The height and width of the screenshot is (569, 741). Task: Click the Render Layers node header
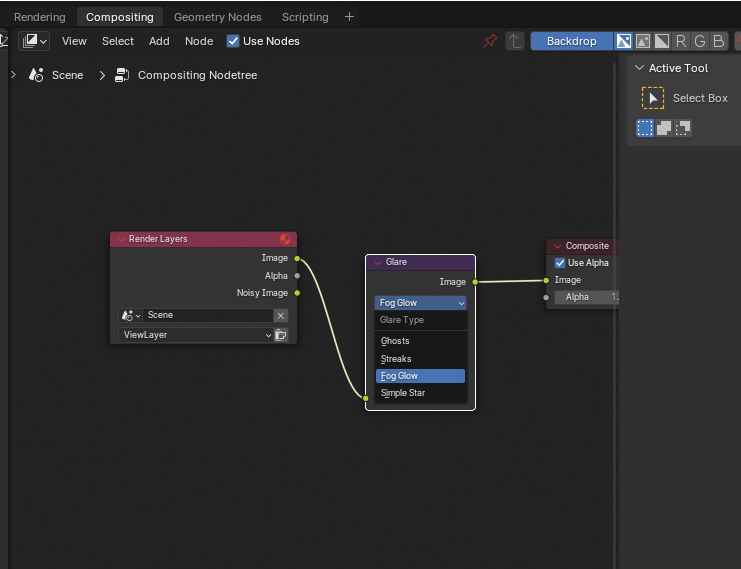[x=204, y=239]
